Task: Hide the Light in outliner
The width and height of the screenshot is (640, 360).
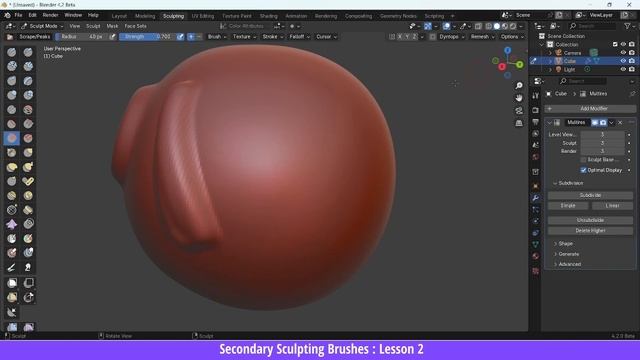Action: point(623,69)
